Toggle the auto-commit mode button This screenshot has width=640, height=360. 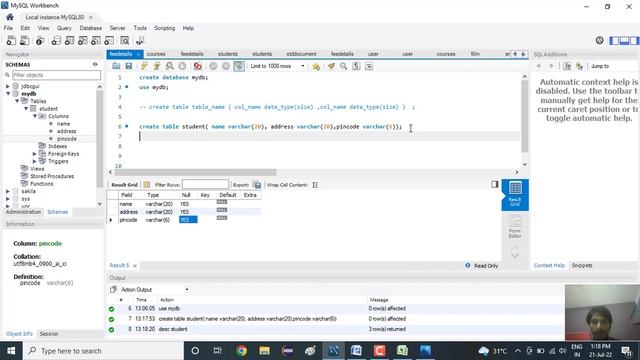(239, 66)
